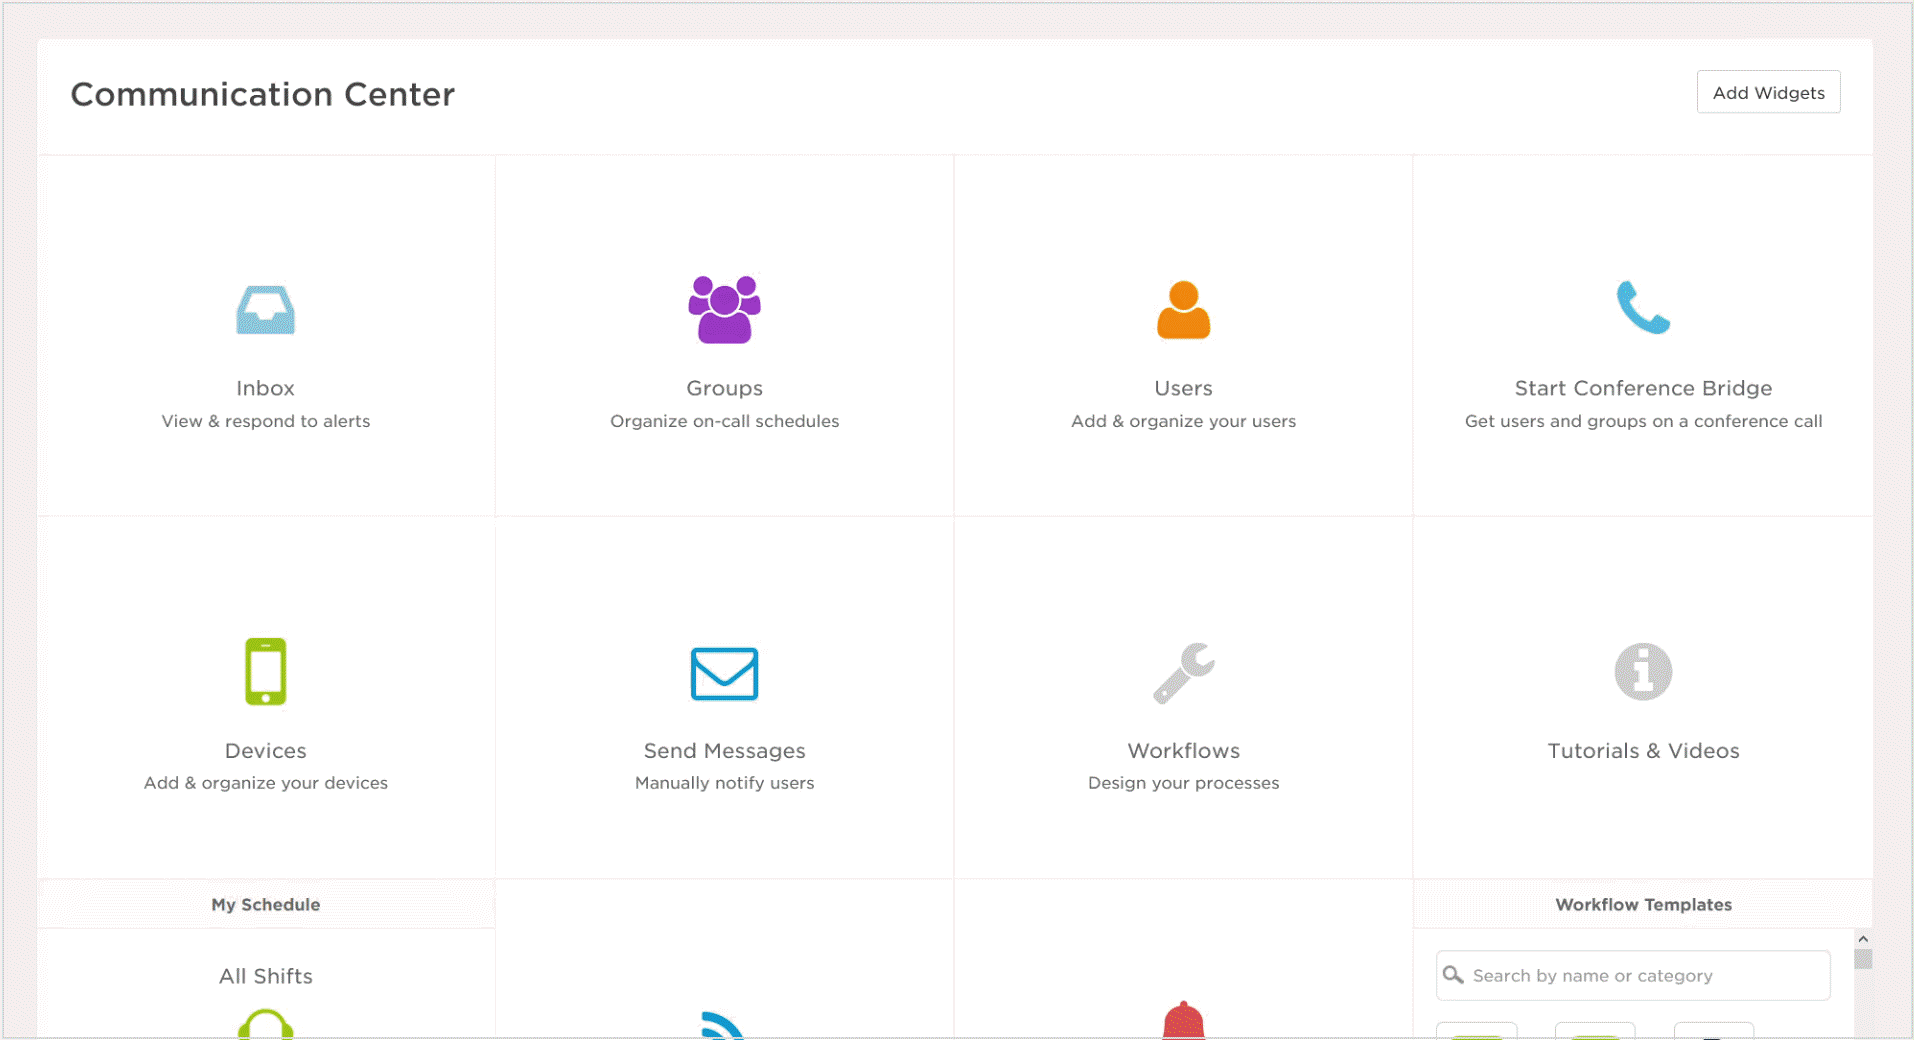This screenshot has height=1040, width=1914.
Task: Click 'Organize on-call schedules' text
Action: point(724,421)
